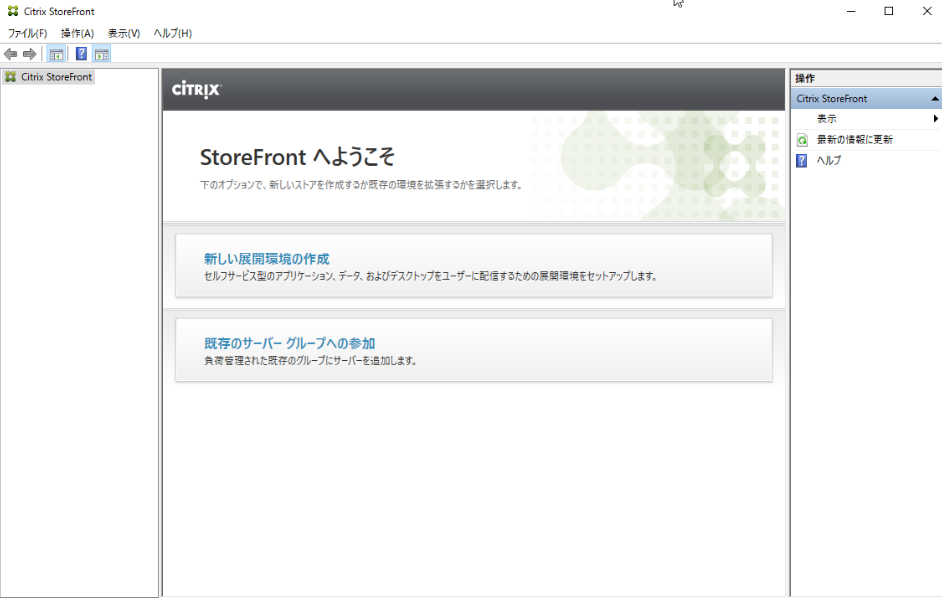Click the StoreFront へようこそ heading
The width and height of the screenshot is (942, 598).
(297, 157)
